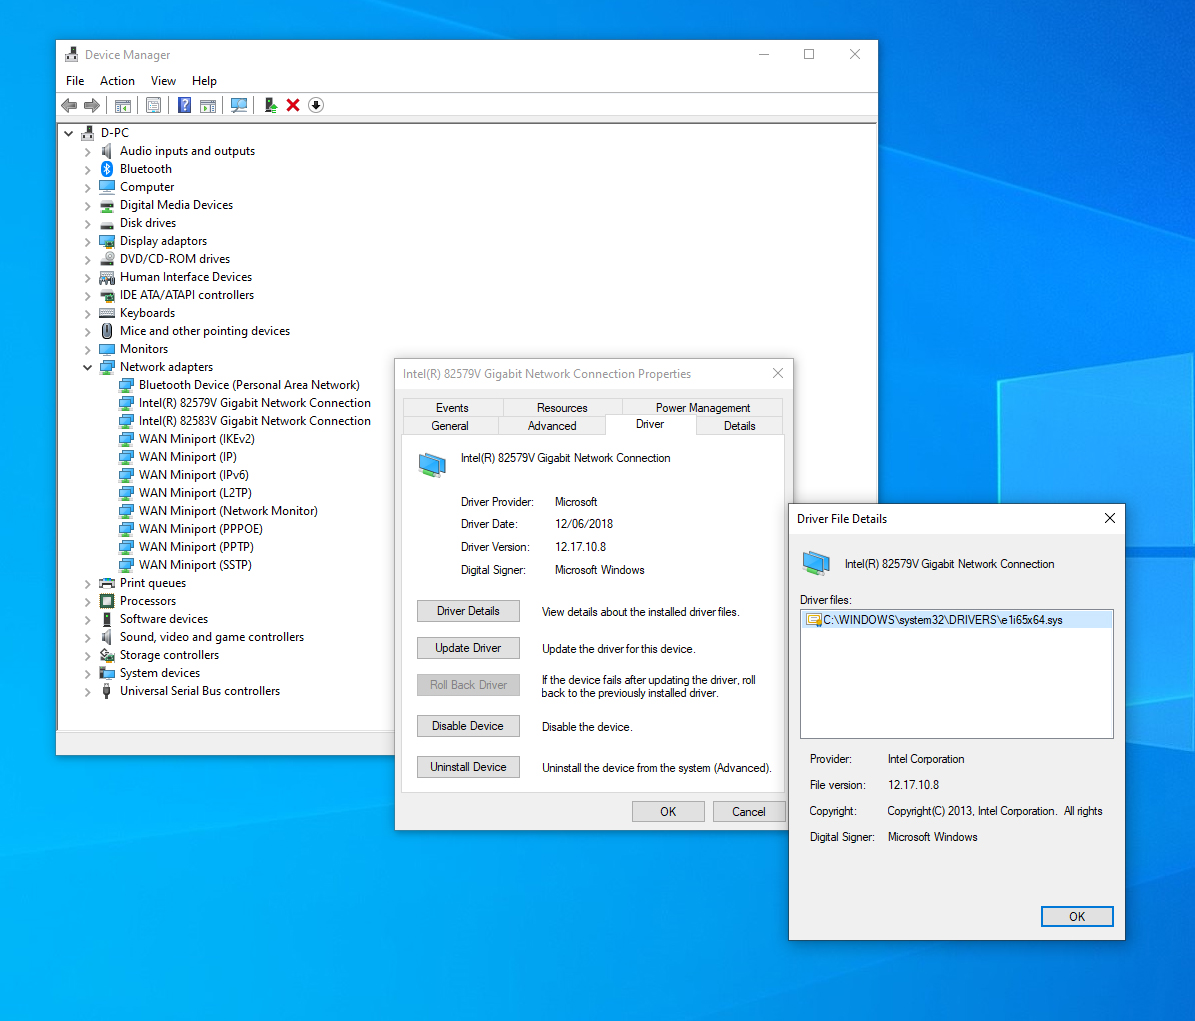Select WAN Miniport (IKEv2)
The image size is (1195, 1021).
tap(197, 439)
